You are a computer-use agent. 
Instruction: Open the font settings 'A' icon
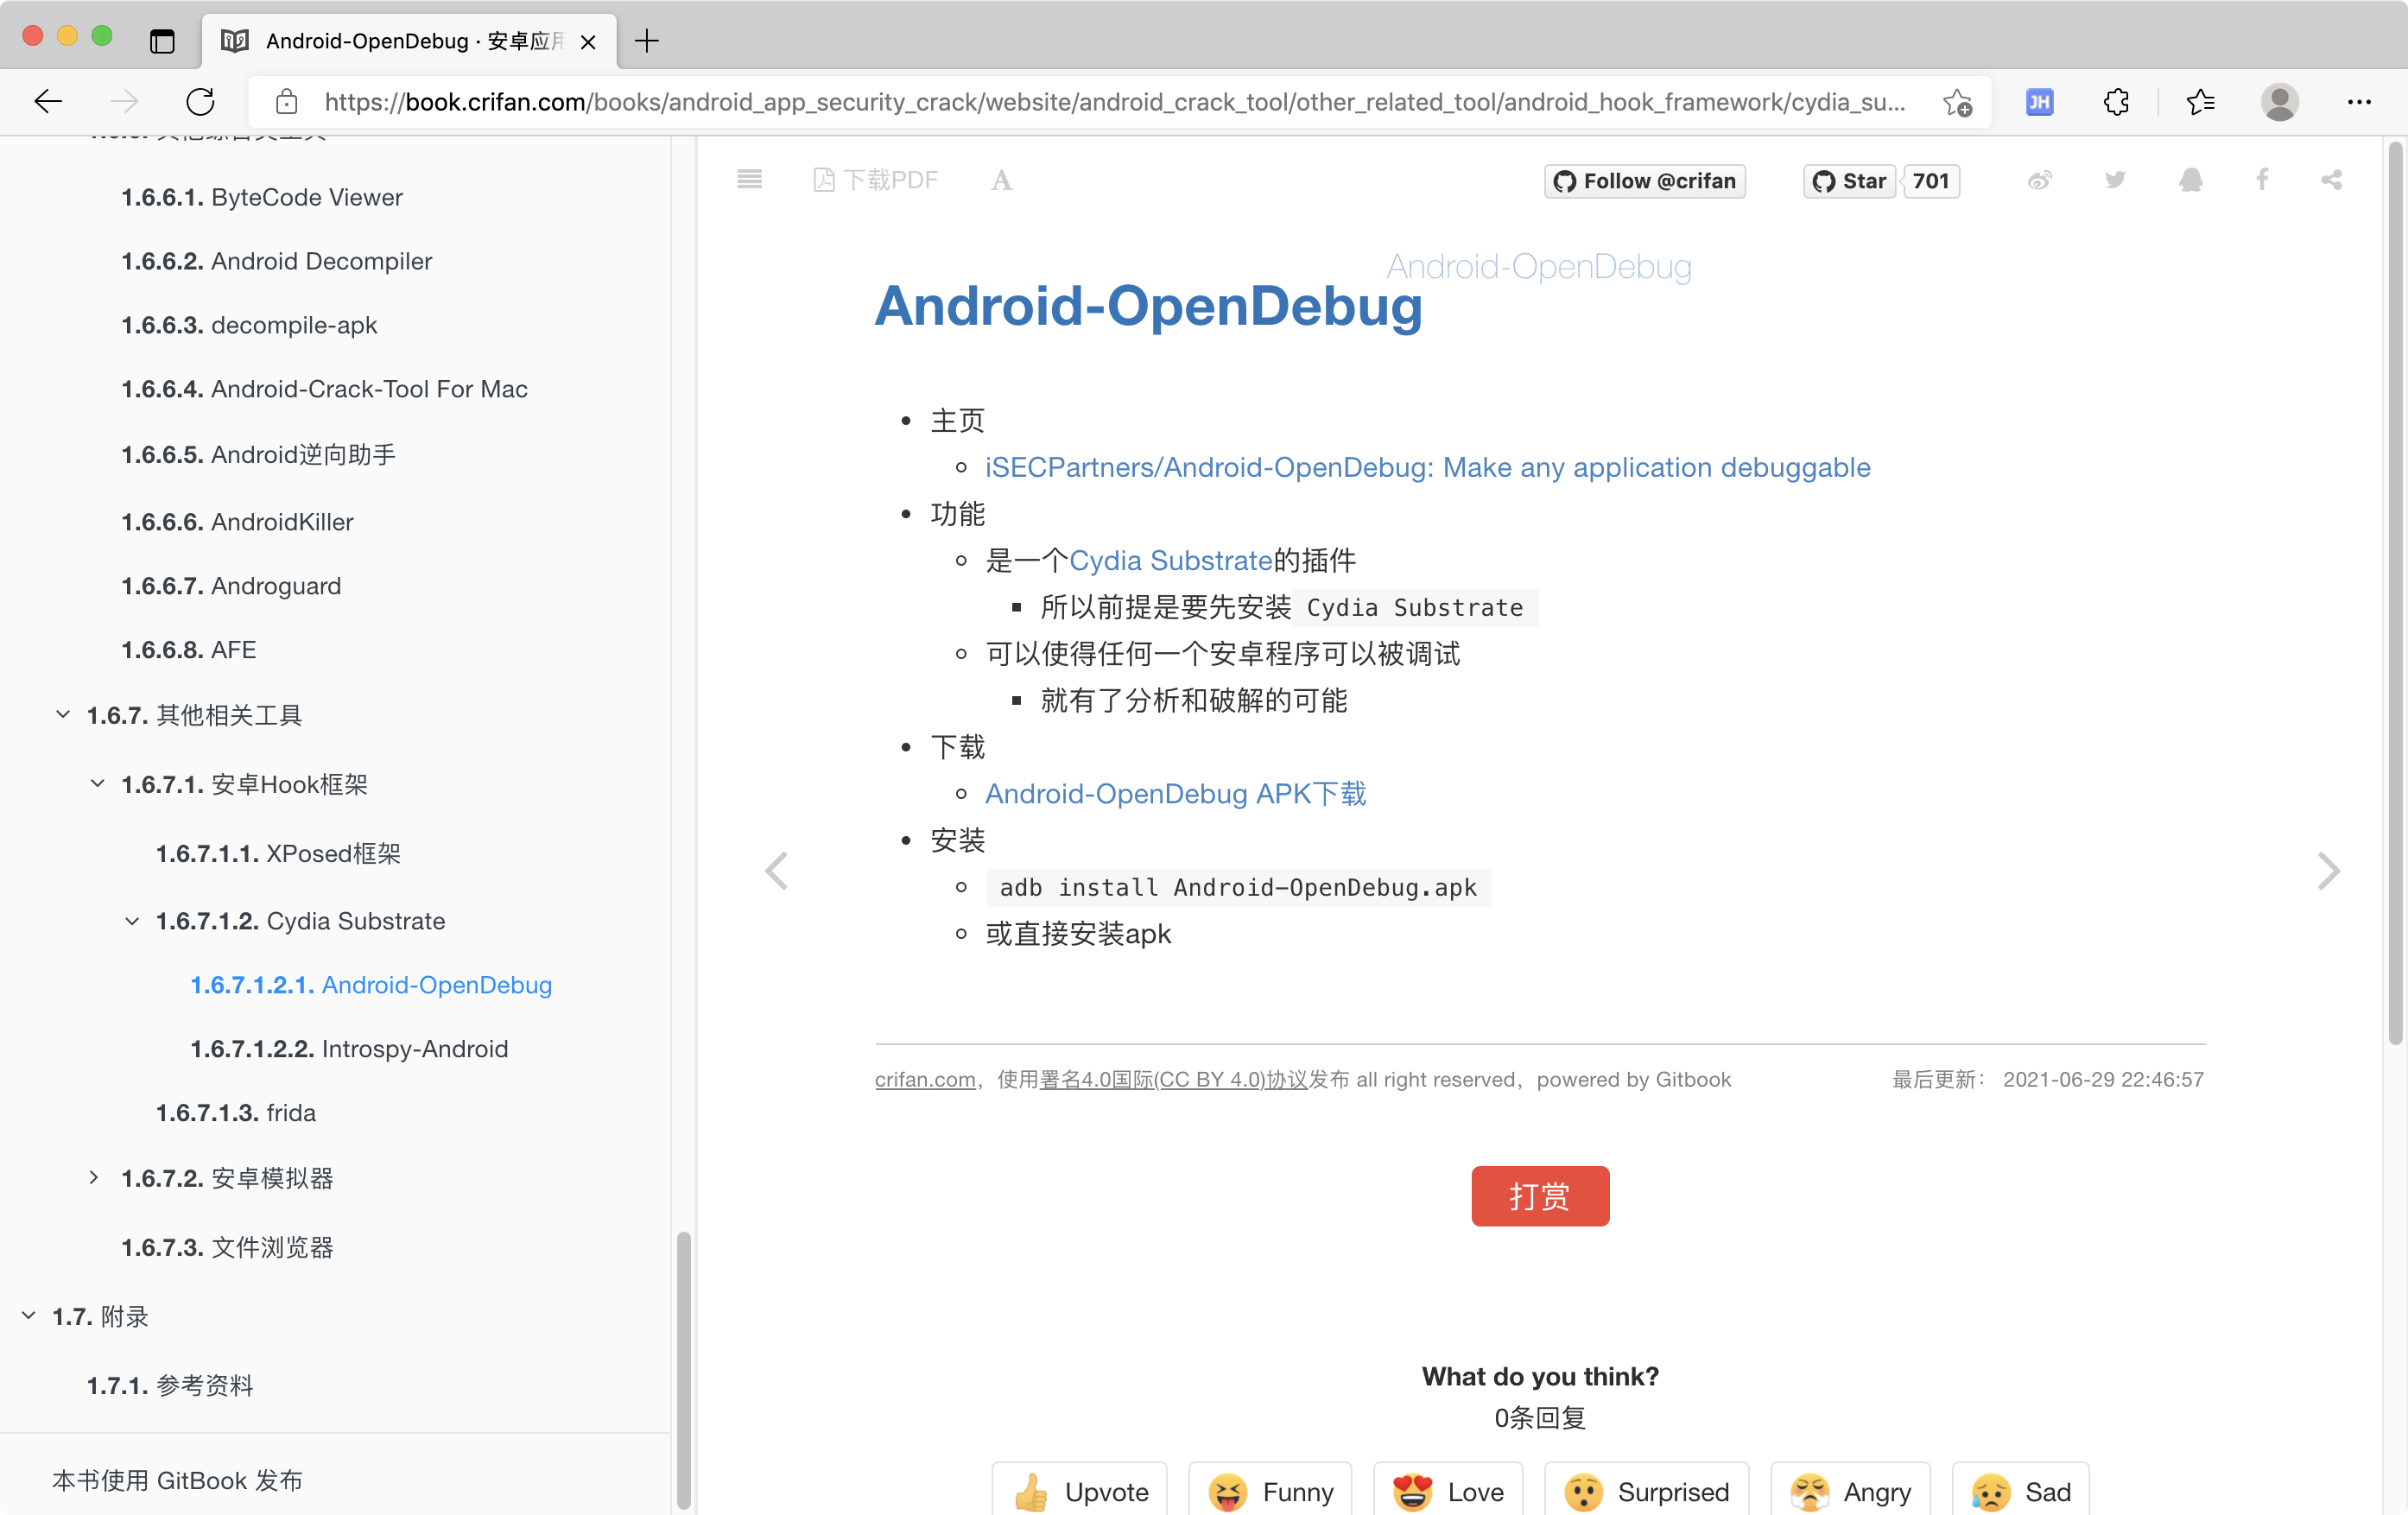tap(1001, 180)
